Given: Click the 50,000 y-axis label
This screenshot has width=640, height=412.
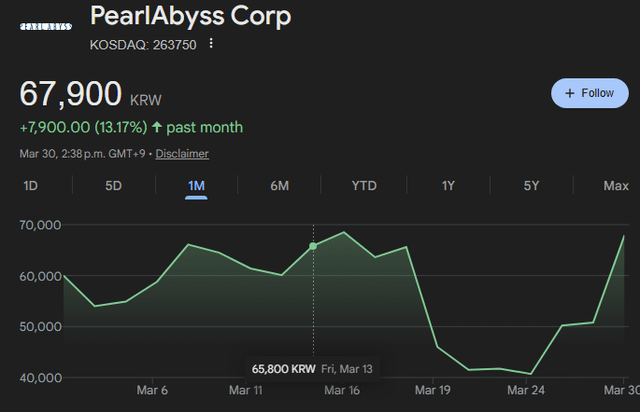Looking at the screenshot, I should [x=40, y=327].
